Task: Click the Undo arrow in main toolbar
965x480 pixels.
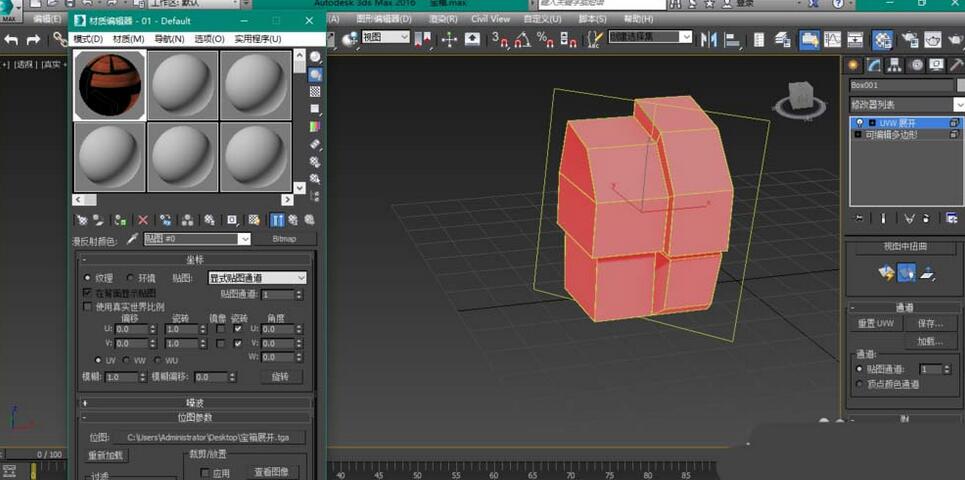Action: click(x=12, y=39)
